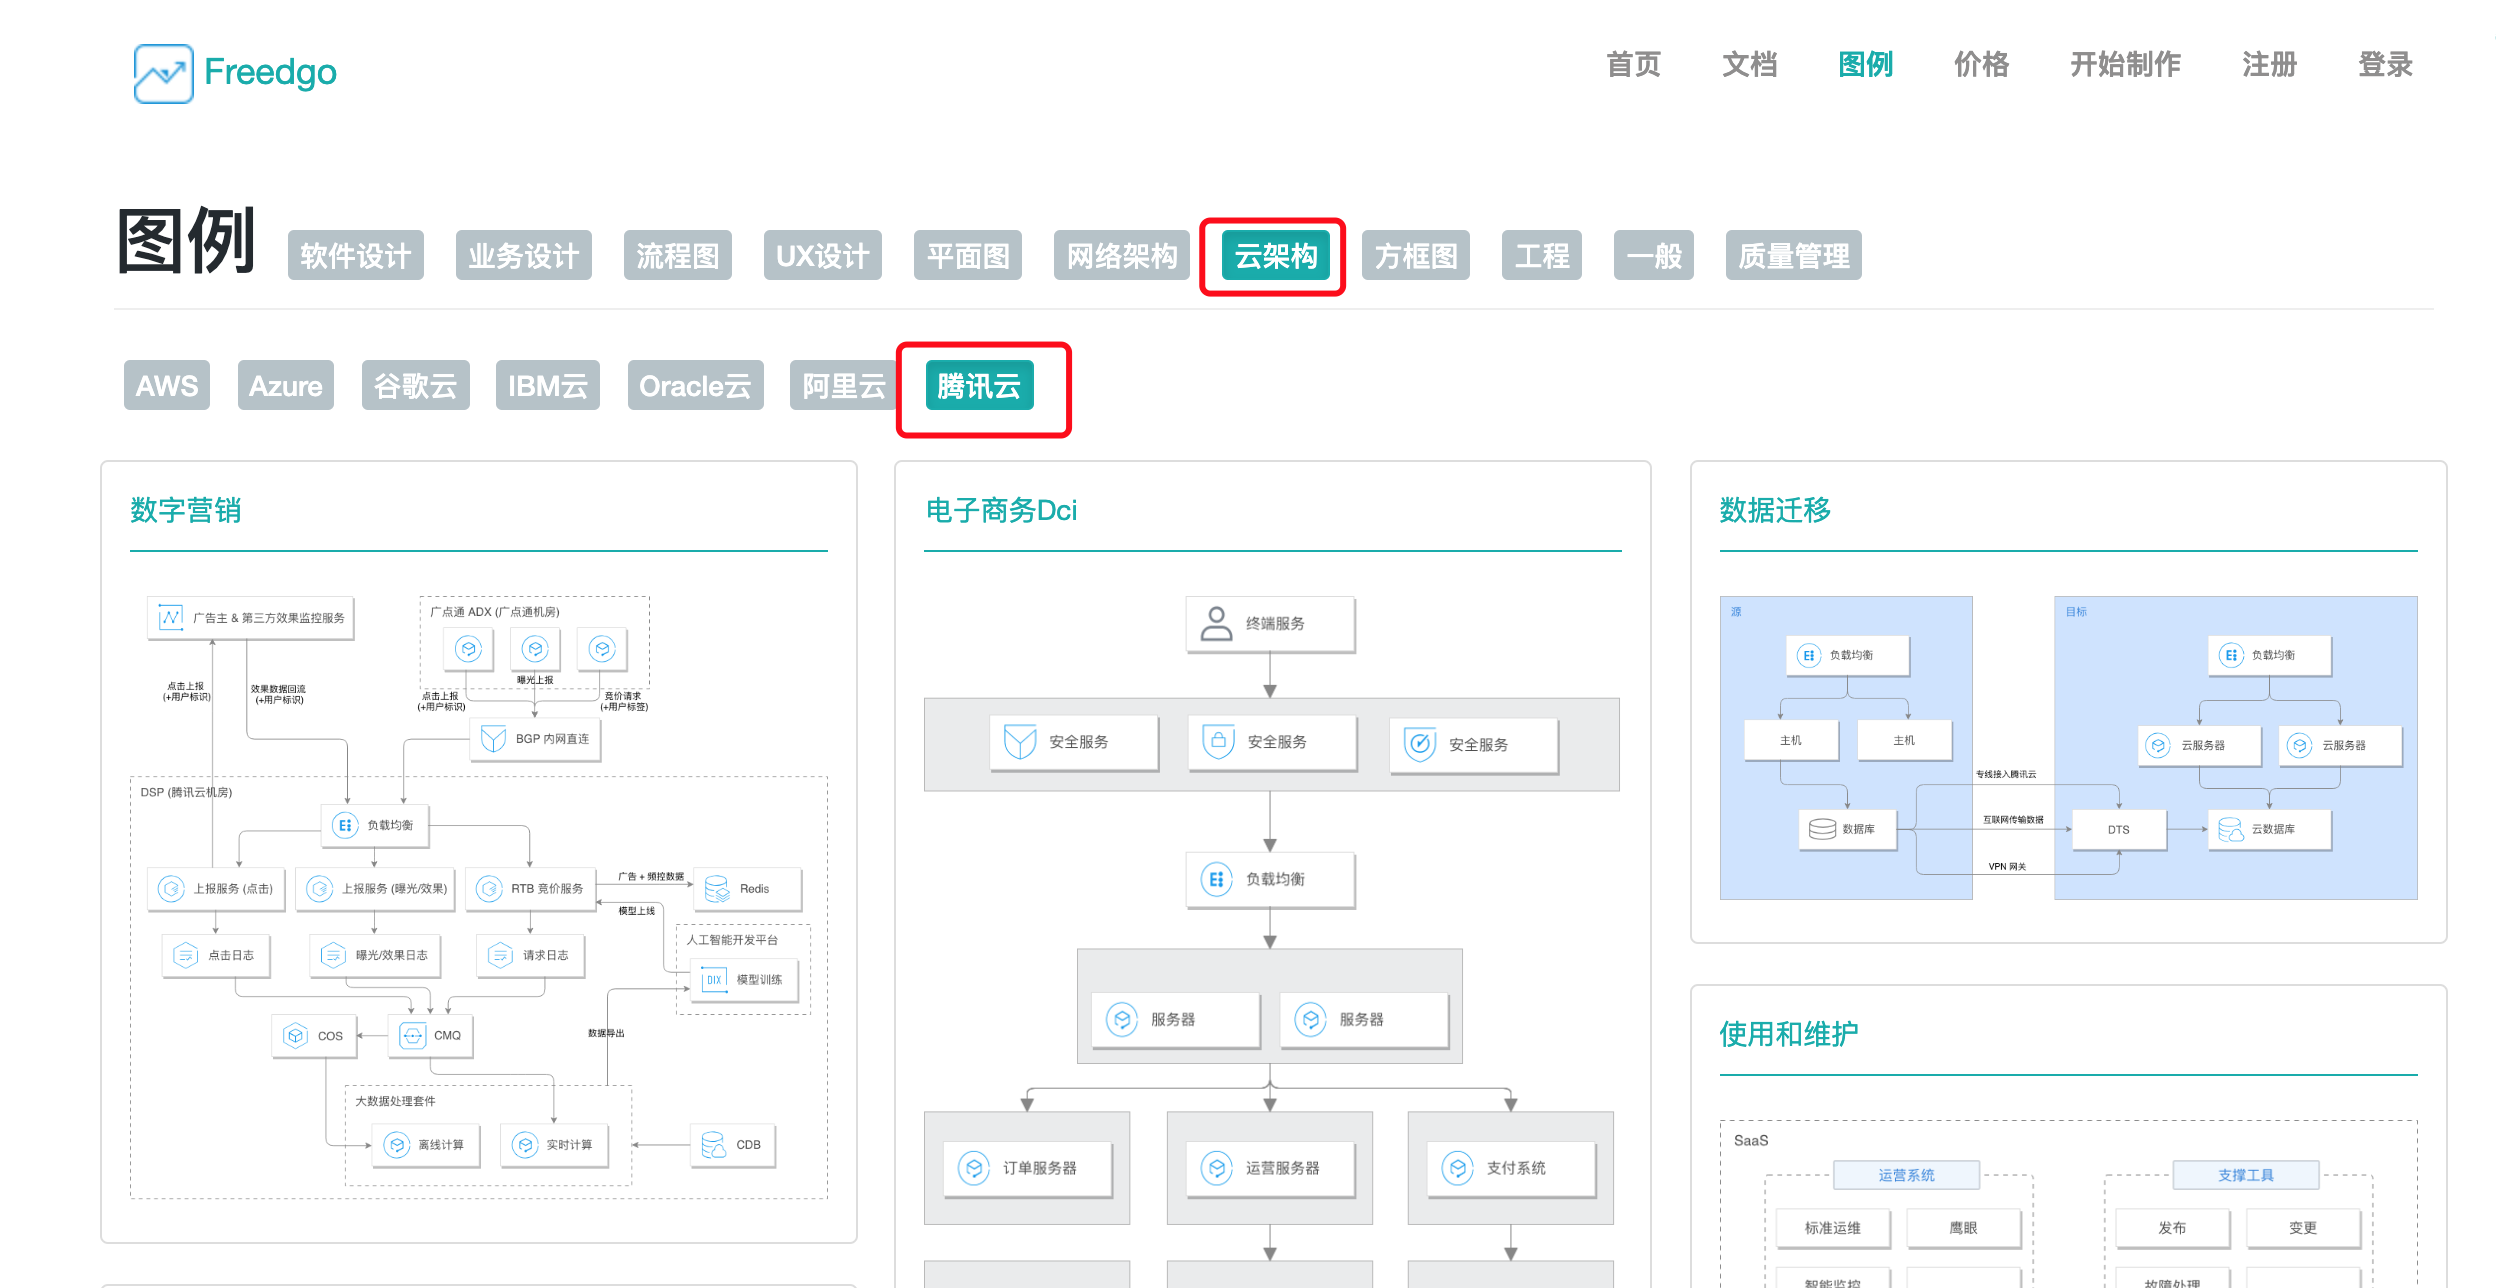This screenshot has width=2496, height=1288.
Task: Open the 方框图 category
Action: coord(1416,256)
